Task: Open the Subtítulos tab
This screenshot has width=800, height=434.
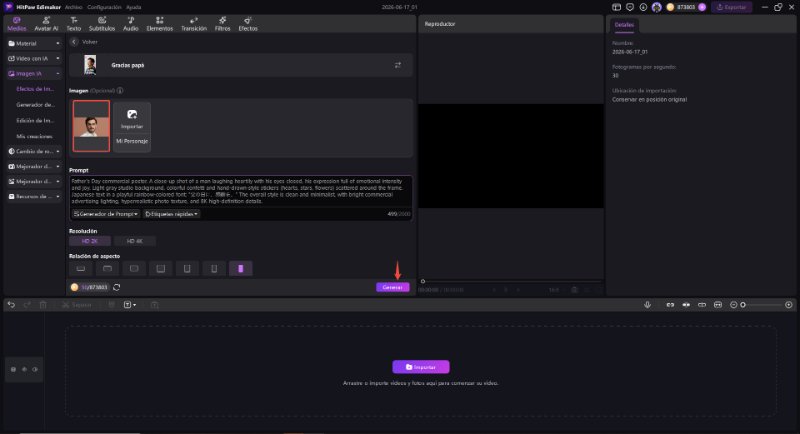Action: [x=102, y=24]
